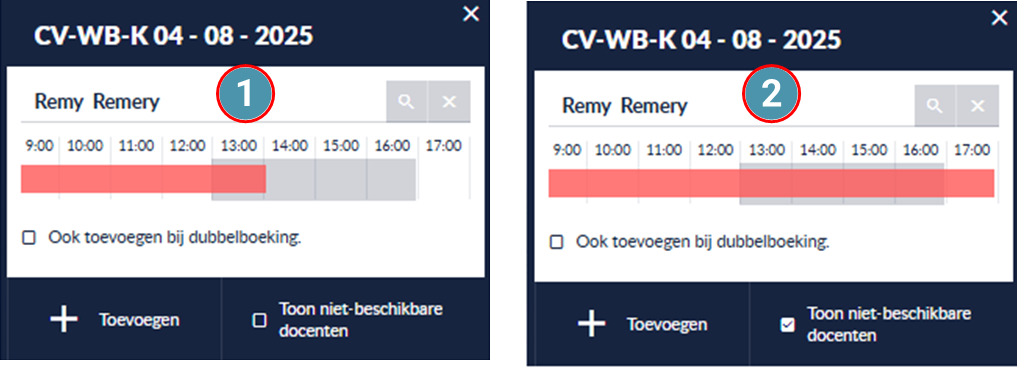Click the Remy Remery name field right panel
The height and width of the screenshot is (367, 1017).
tap(731, 106)
